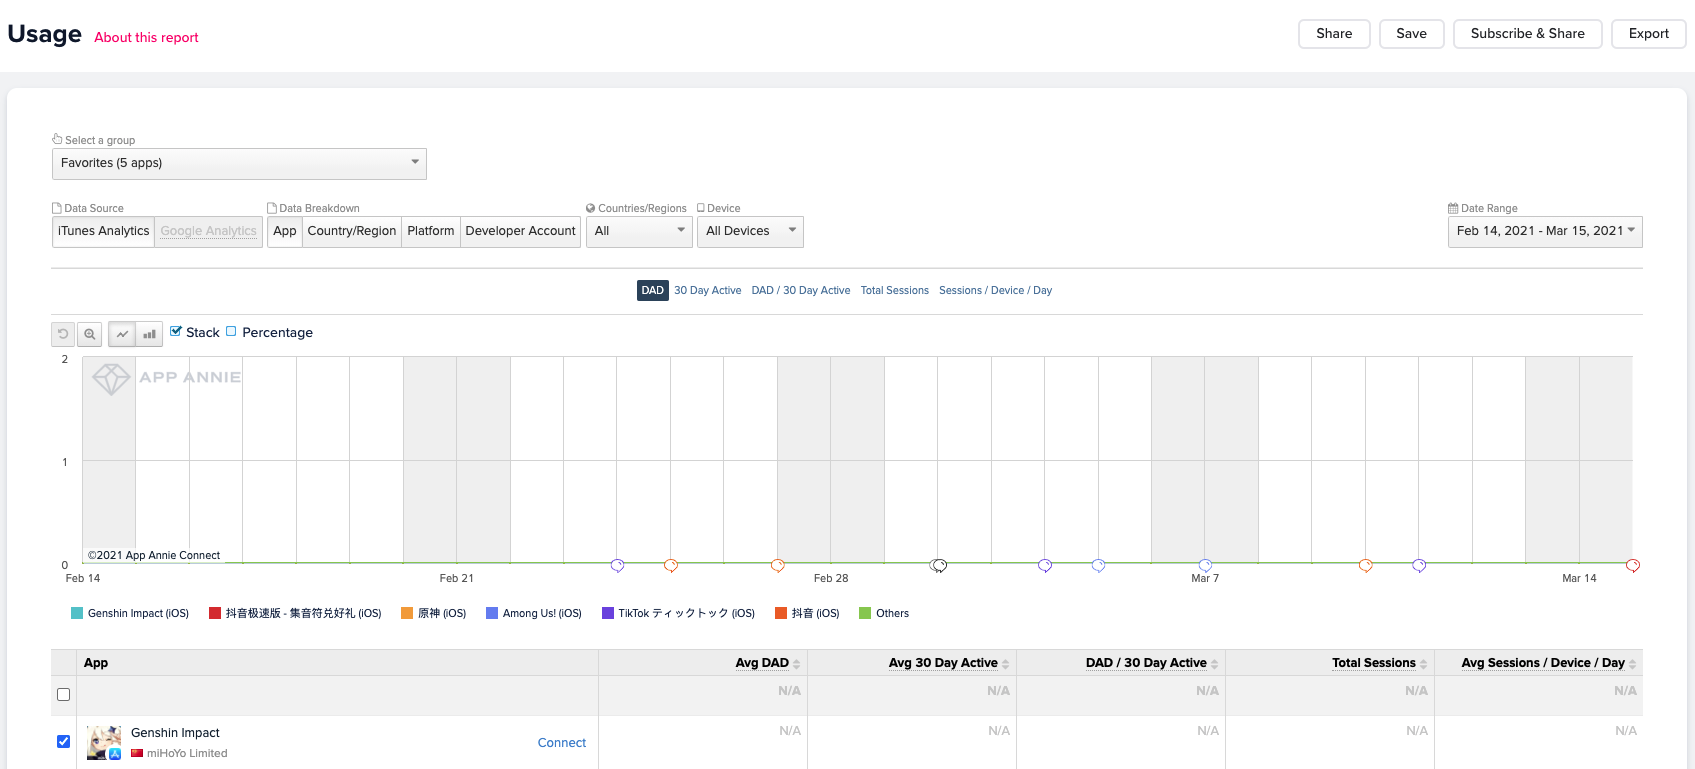Click the Export button
Screen dimensions: 1695x769
point(1649,34)
